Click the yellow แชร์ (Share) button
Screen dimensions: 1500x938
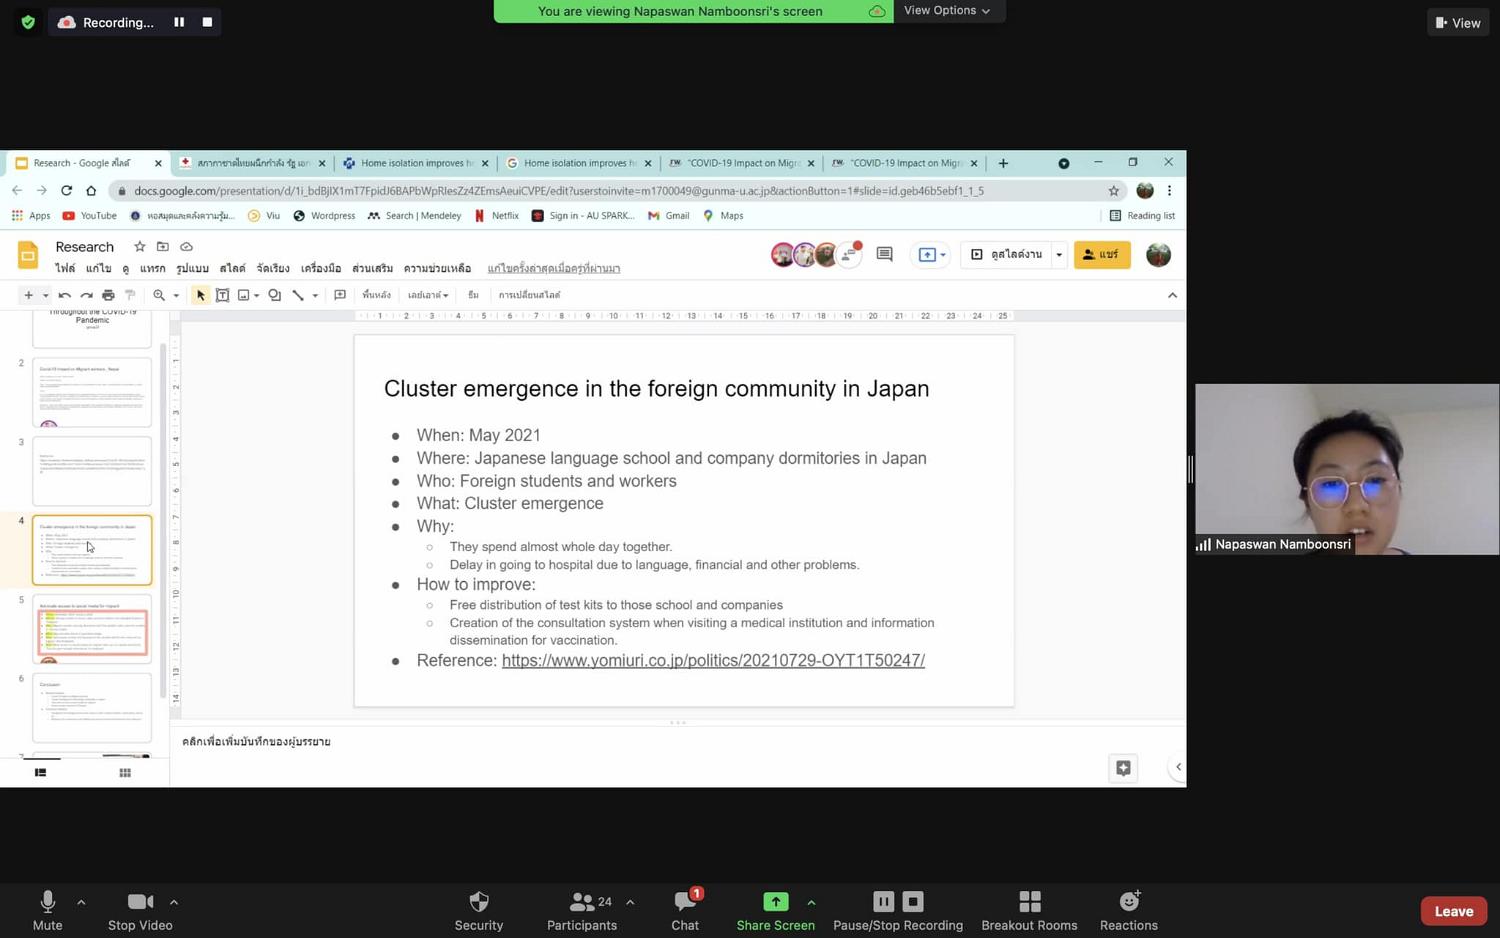coord(1102,255)
